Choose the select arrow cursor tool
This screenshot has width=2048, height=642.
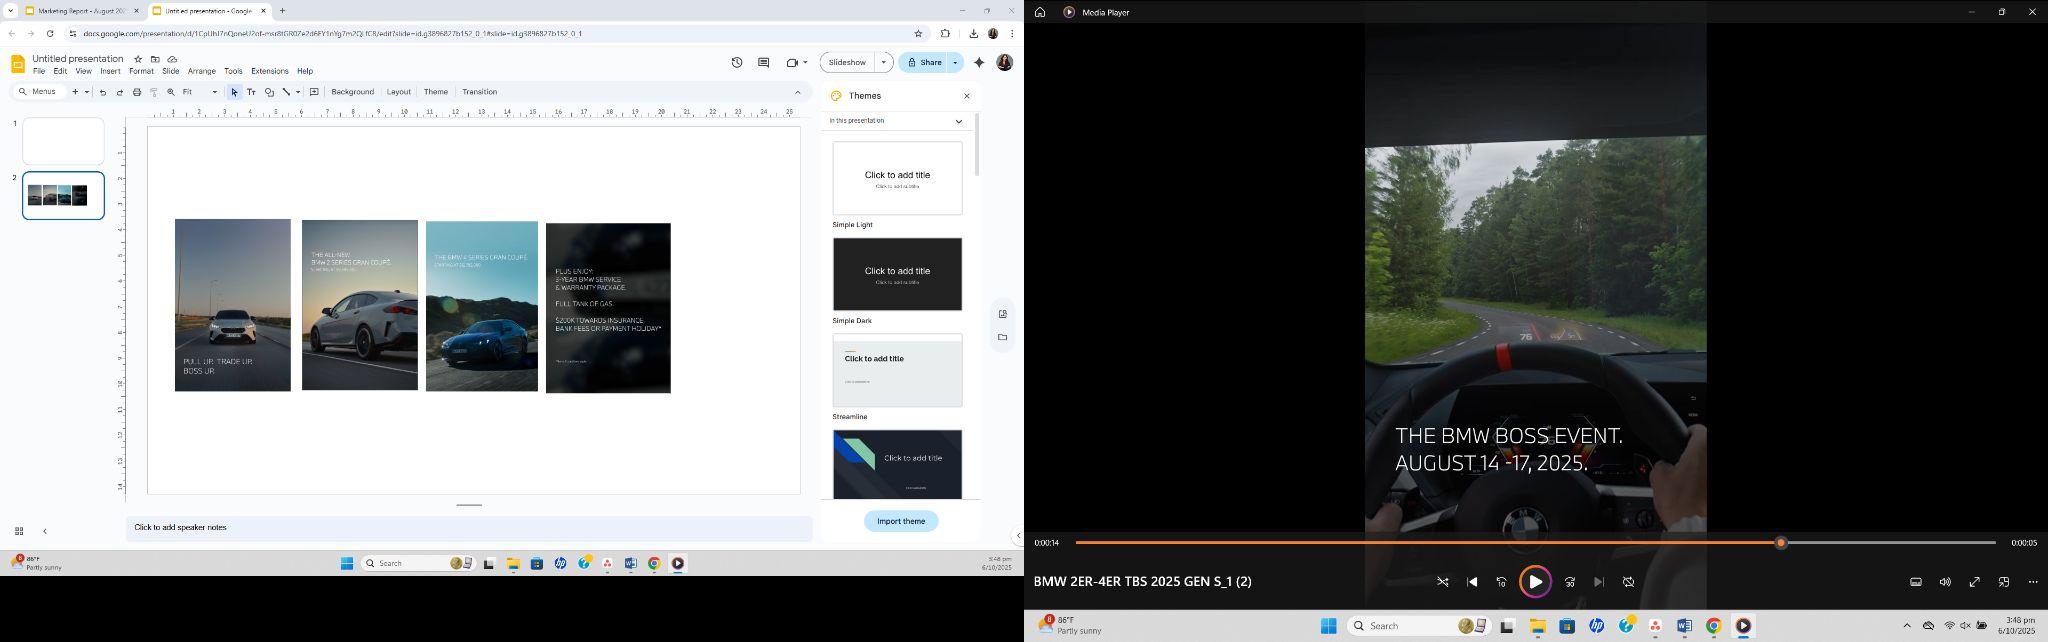click(x=234, y=92)
